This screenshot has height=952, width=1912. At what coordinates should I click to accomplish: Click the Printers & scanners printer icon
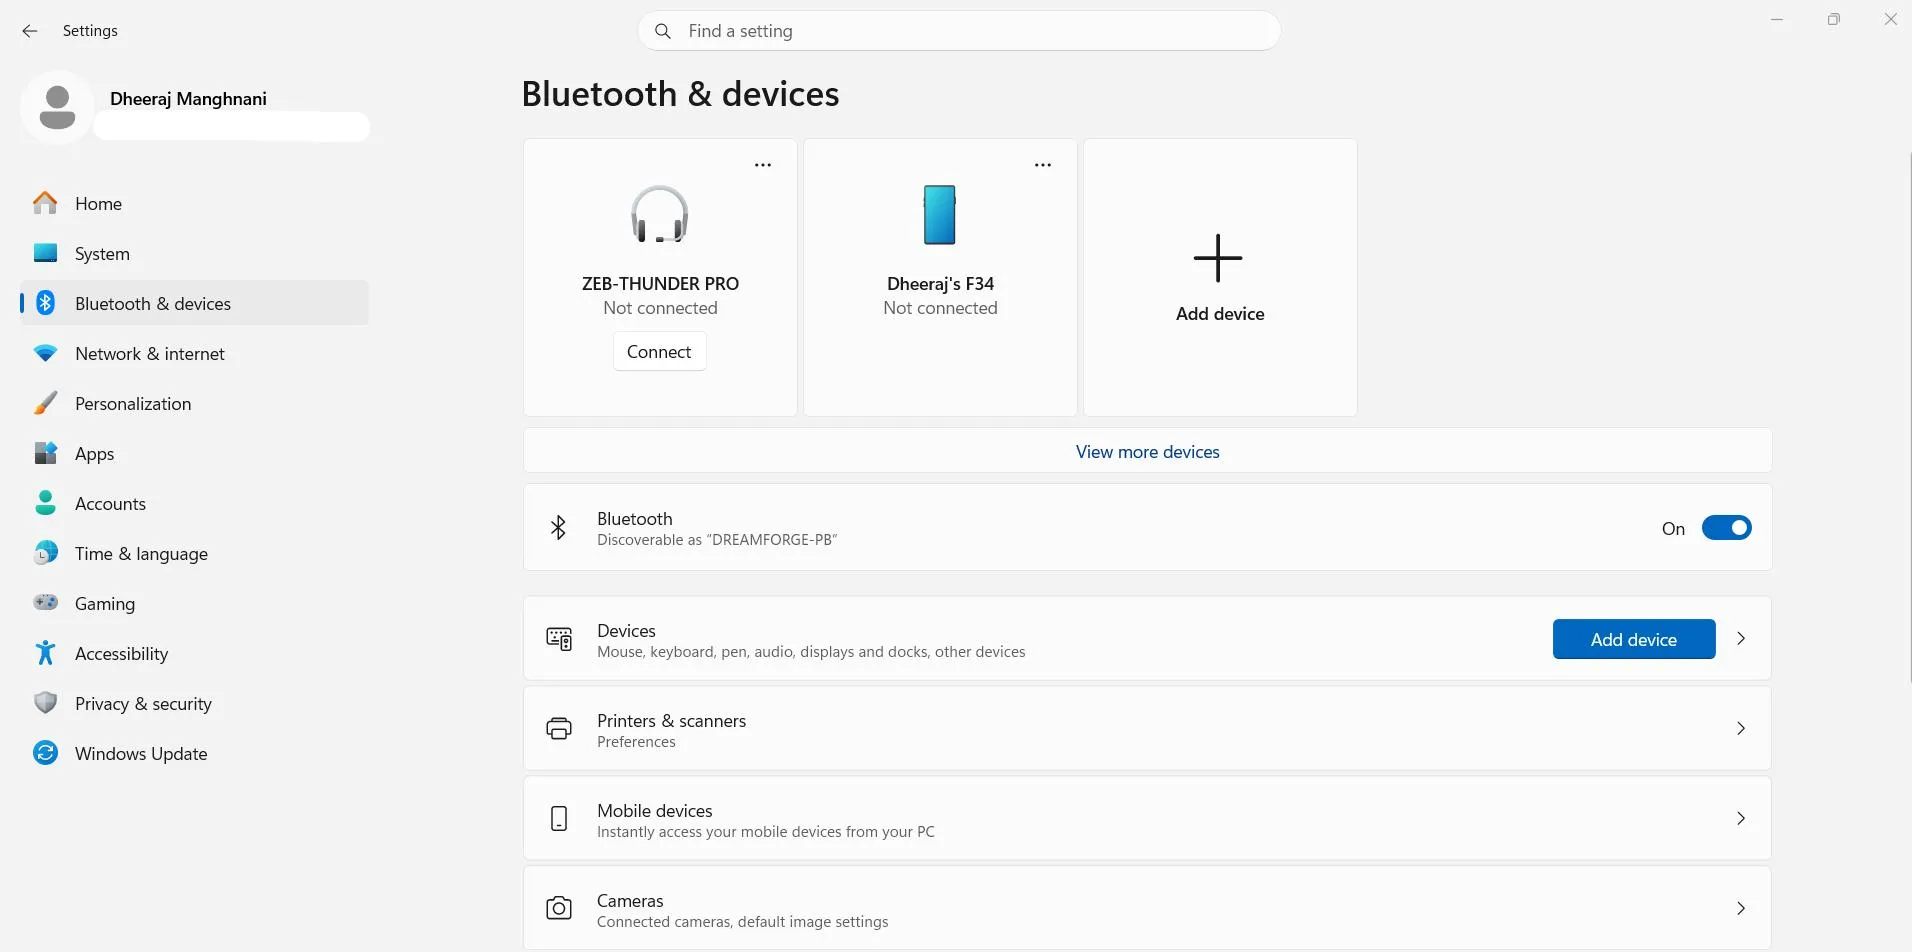(x=559, y=729)
